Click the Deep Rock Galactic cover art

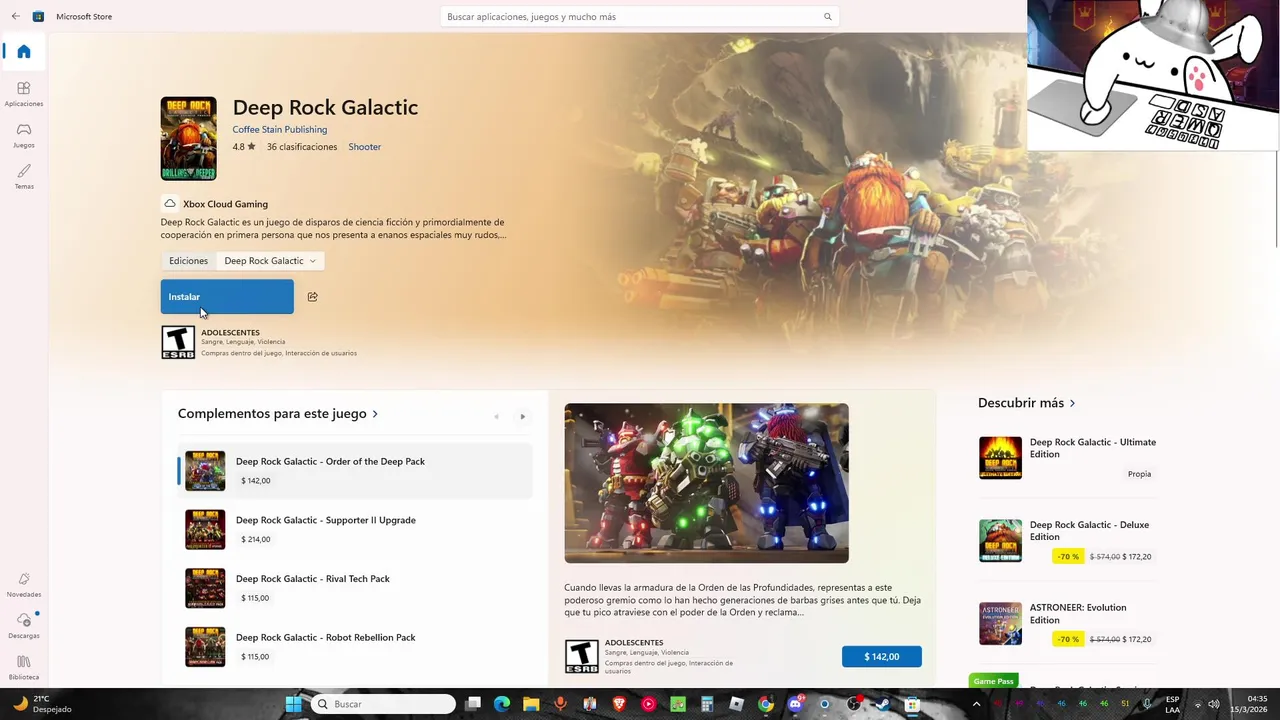click(x=188, y=138)
